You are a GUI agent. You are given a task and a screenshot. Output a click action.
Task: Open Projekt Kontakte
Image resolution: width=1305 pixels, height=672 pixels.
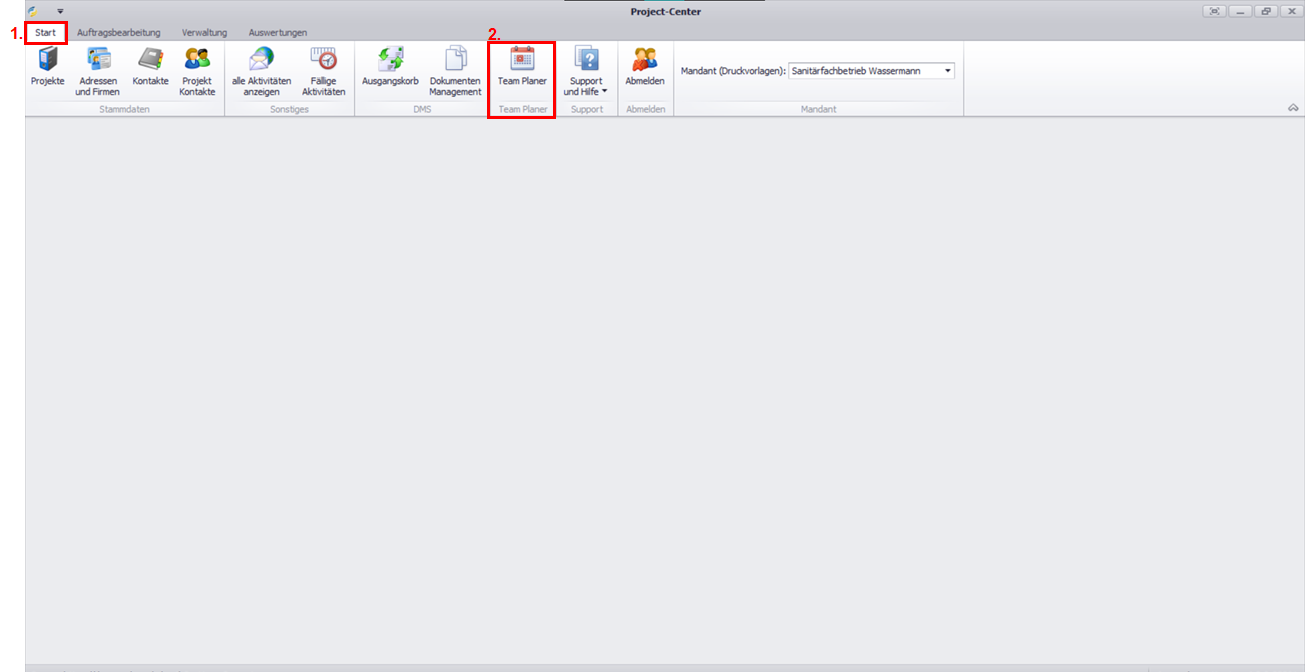197,70
